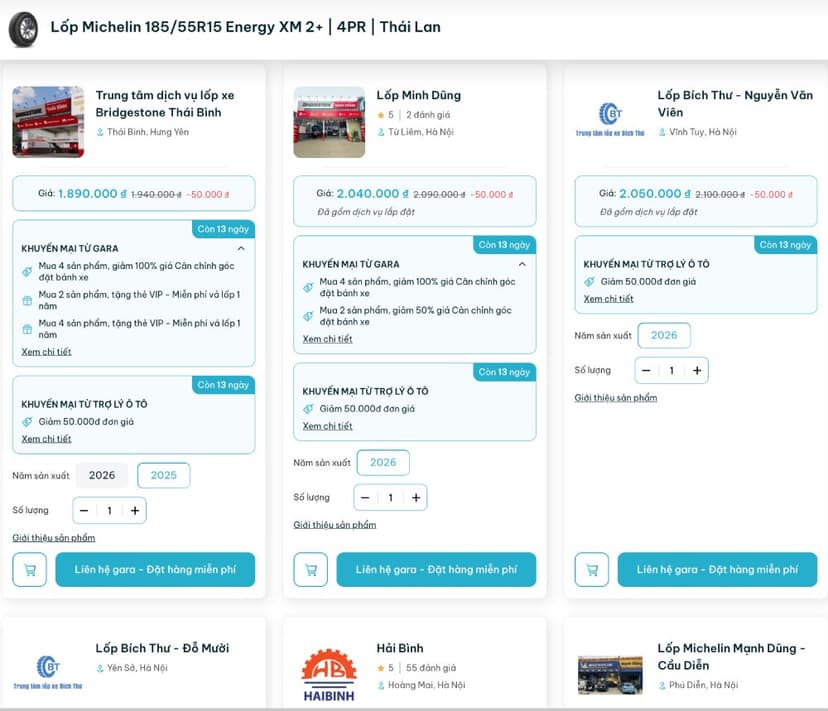
Task: Click discount tag icon, first Bridgestone garage promotion
Action: (x=27, y=272)
